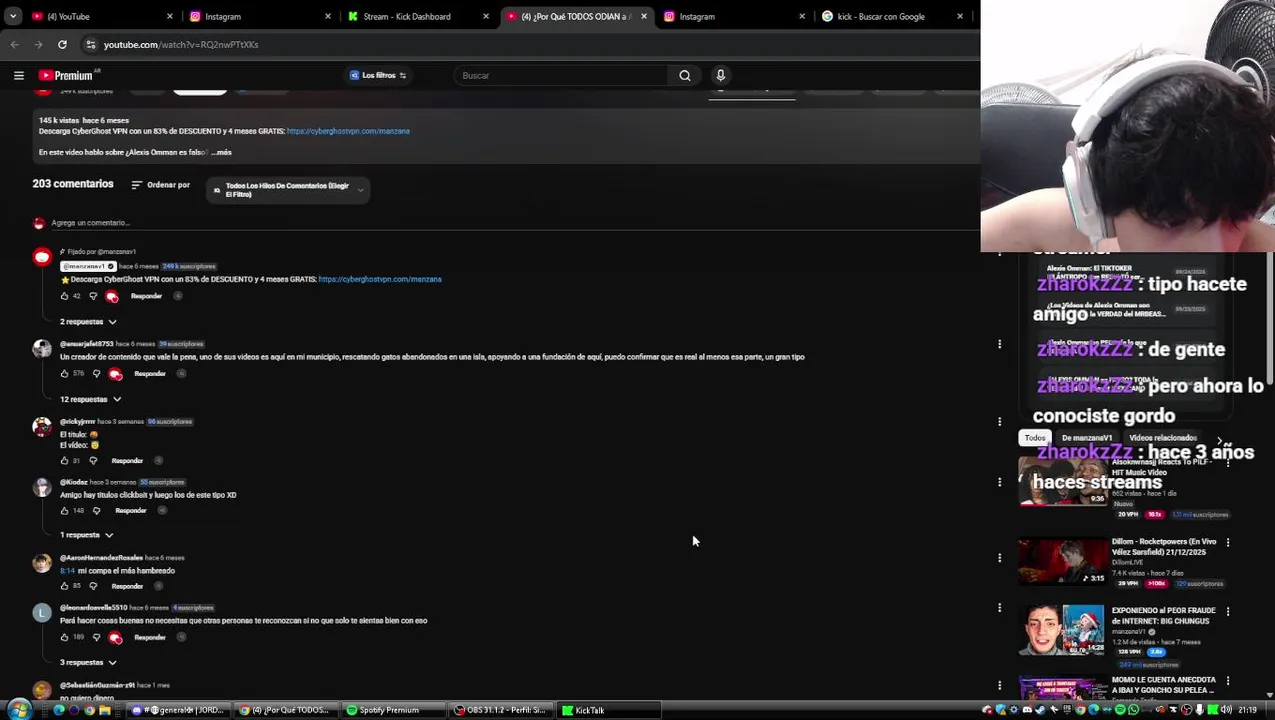Expand 2 respuestas under pinned comment
The height and width of the screenshot is (720, 1275).
coord(88,322)
